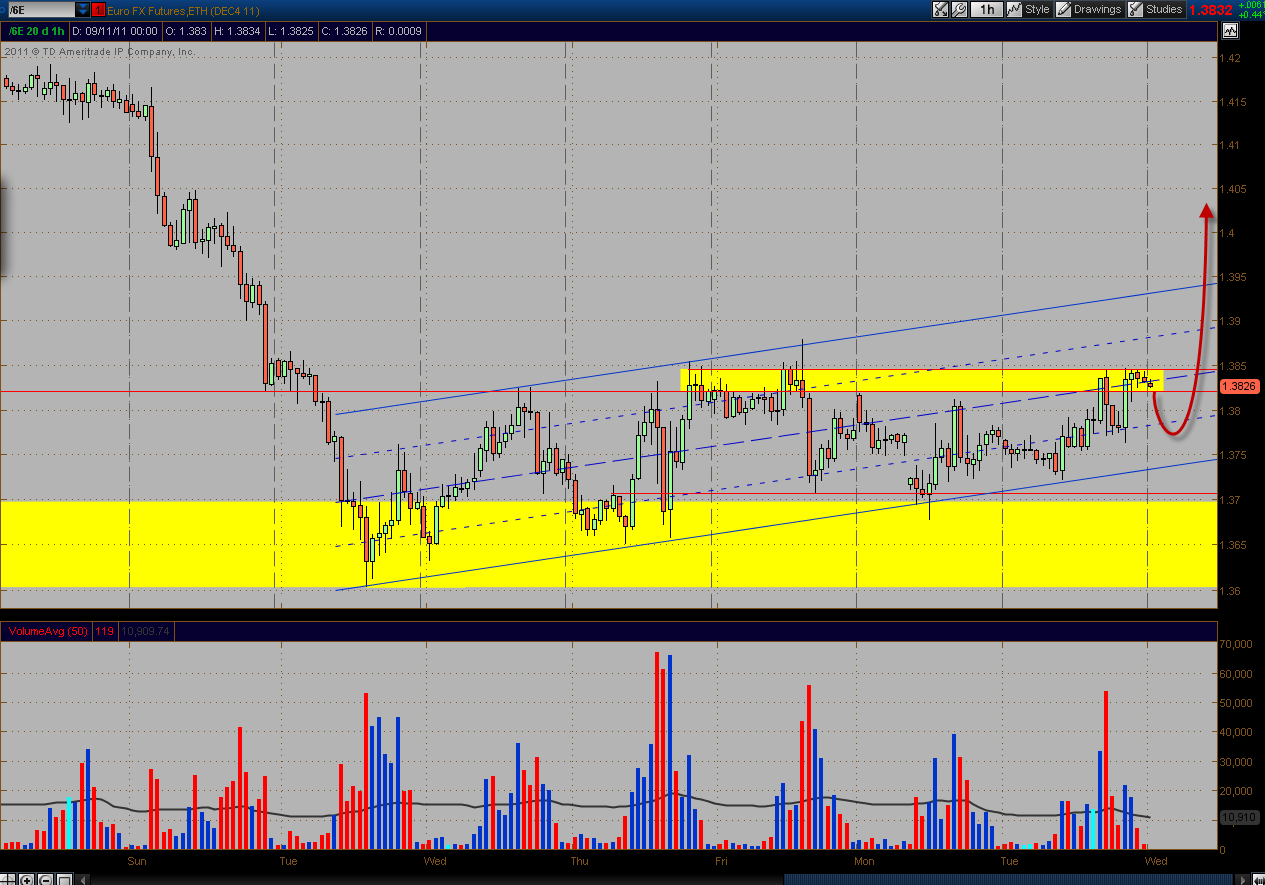1265x885 pixels.
Task: Click the Thu label on the time axis
Action: coord(580,861)
